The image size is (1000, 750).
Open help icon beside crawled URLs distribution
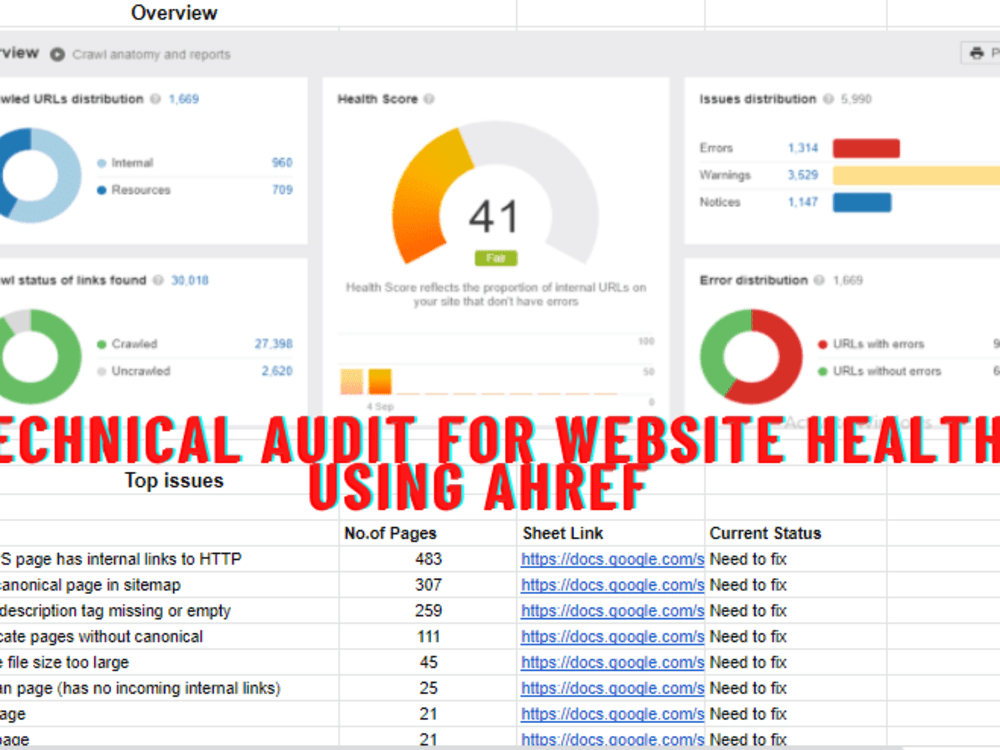156,99
